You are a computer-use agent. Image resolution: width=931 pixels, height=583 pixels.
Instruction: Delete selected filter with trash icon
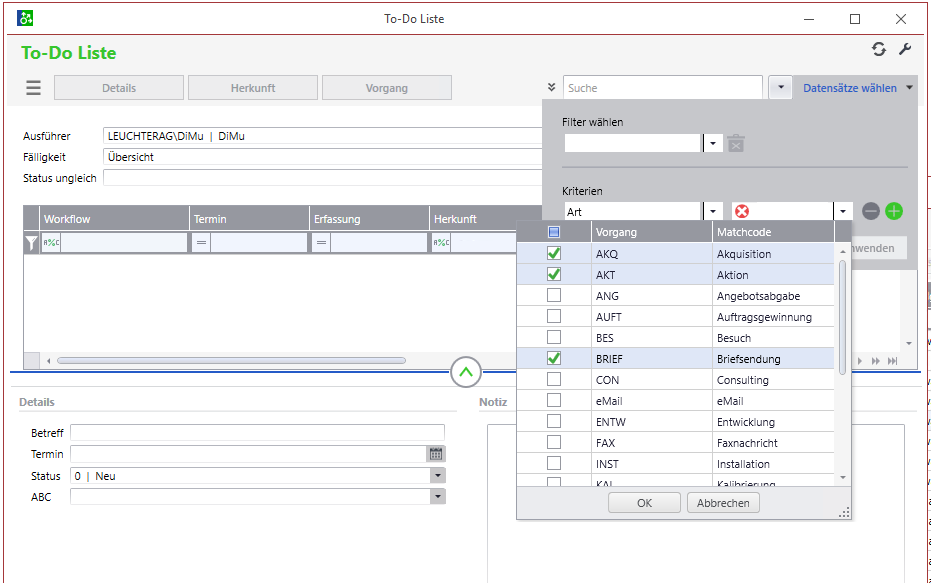(736, 143)
